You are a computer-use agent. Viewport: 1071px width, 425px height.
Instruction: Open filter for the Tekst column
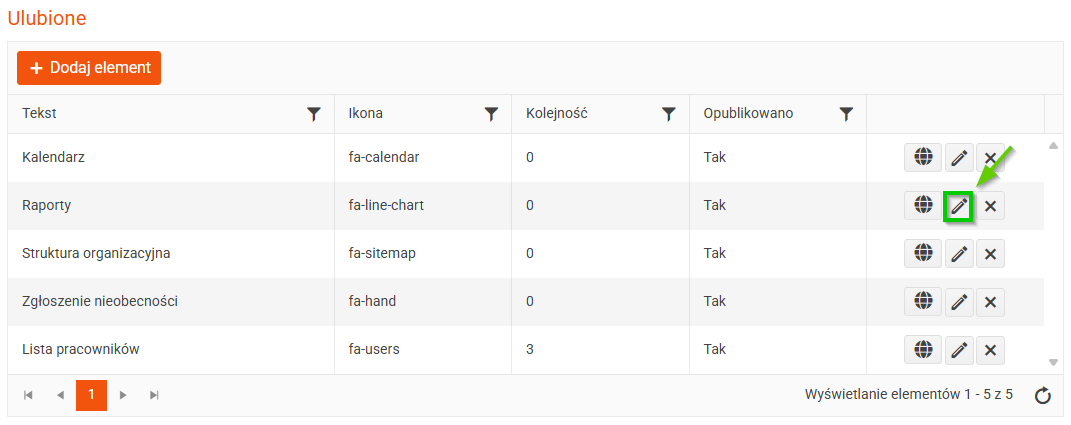coord(313,114)
